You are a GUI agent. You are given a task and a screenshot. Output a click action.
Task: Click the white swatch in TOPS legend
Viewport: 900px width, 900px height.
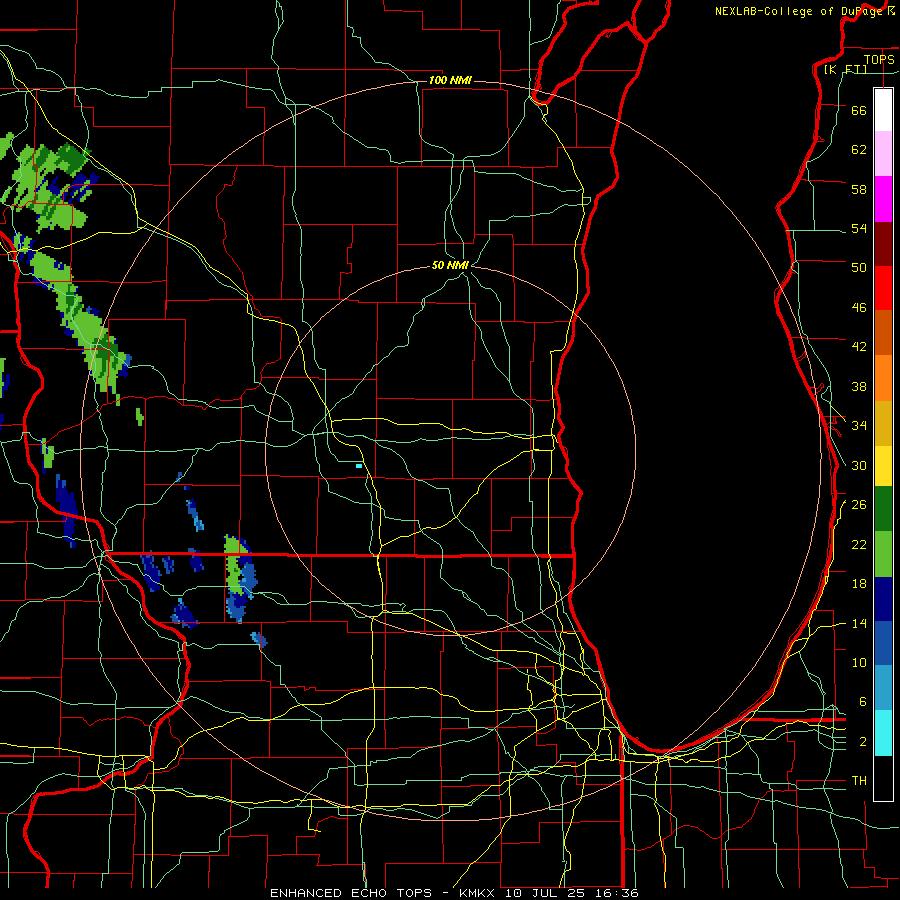click(x=883, y=110)
